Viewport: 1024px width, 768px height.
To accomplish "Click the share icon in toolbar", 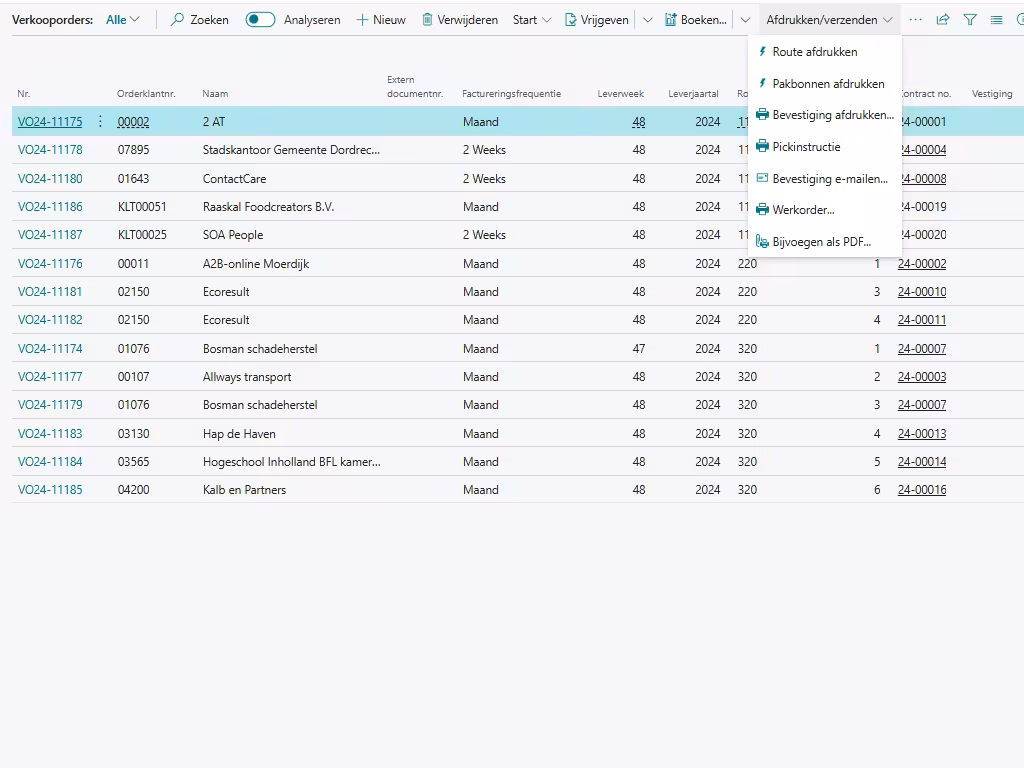I will point(942,20).
